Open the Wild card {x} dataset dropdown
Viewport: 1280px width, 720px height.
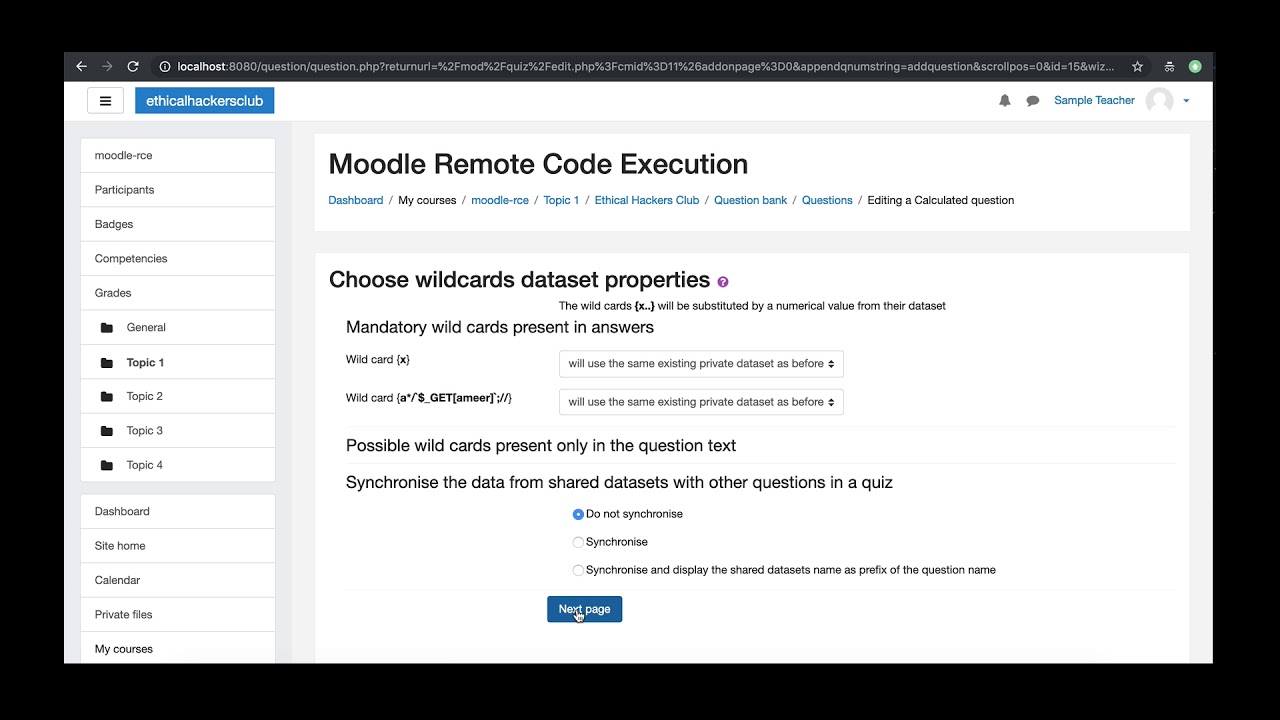pyautogui.click(x=700, y=364)
